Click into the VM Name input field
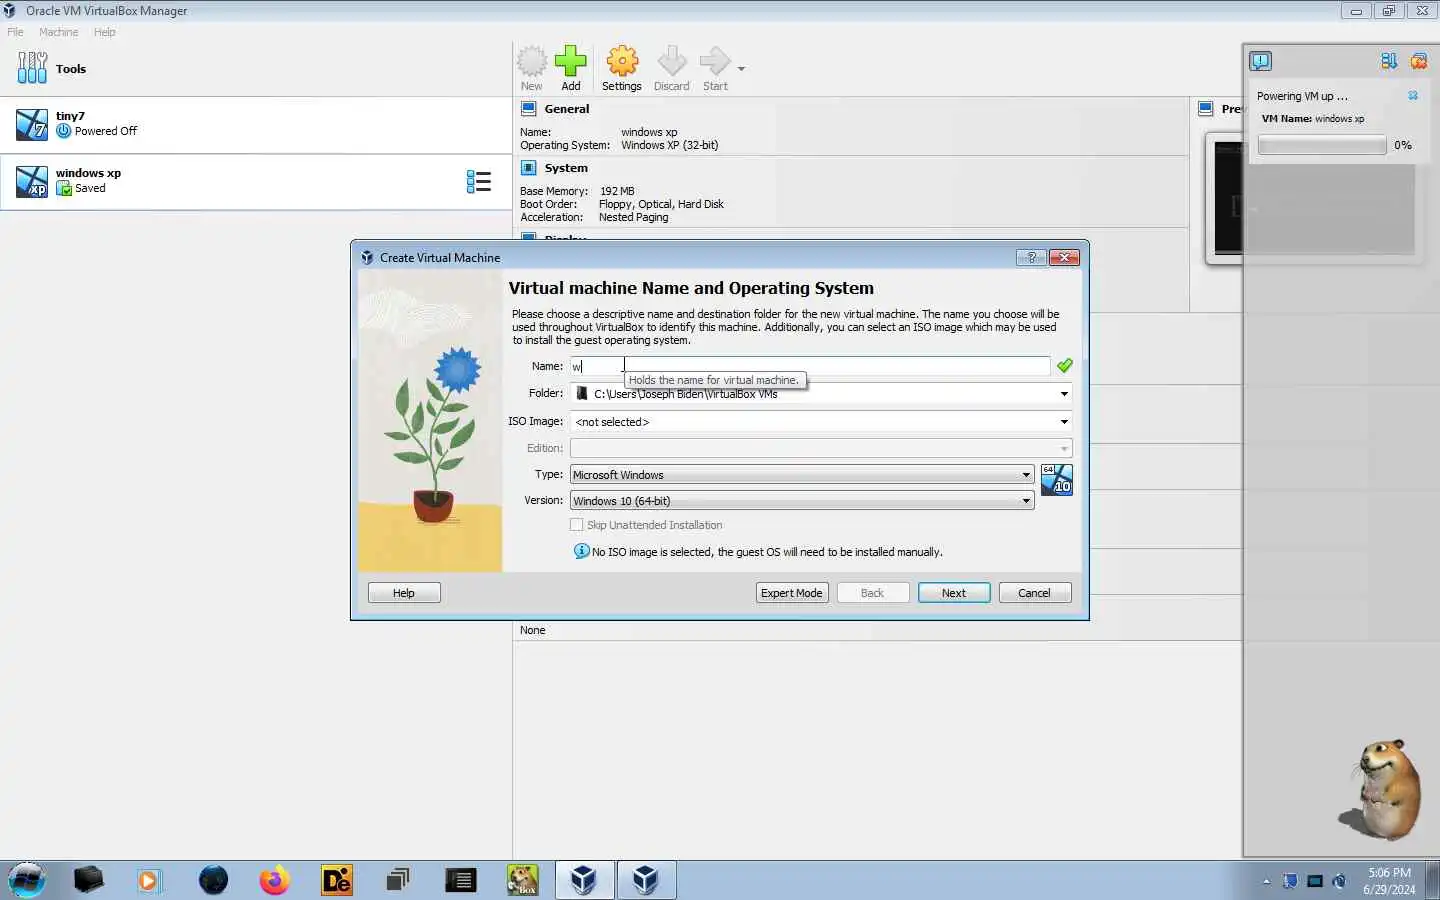This screenshot has height=900, width=1440. (x=810, y=366)
